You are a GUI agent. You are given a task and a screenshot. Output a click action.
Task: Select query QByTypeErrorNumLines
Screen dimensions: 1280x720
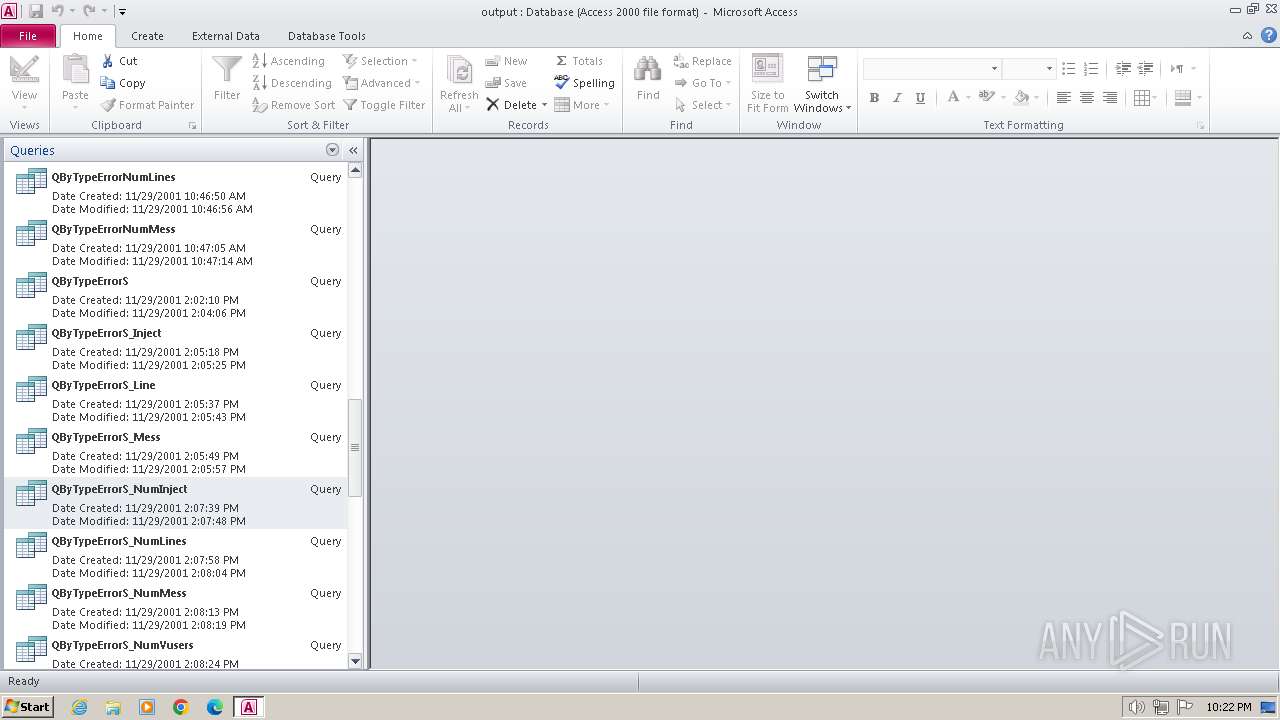point(178,190)
